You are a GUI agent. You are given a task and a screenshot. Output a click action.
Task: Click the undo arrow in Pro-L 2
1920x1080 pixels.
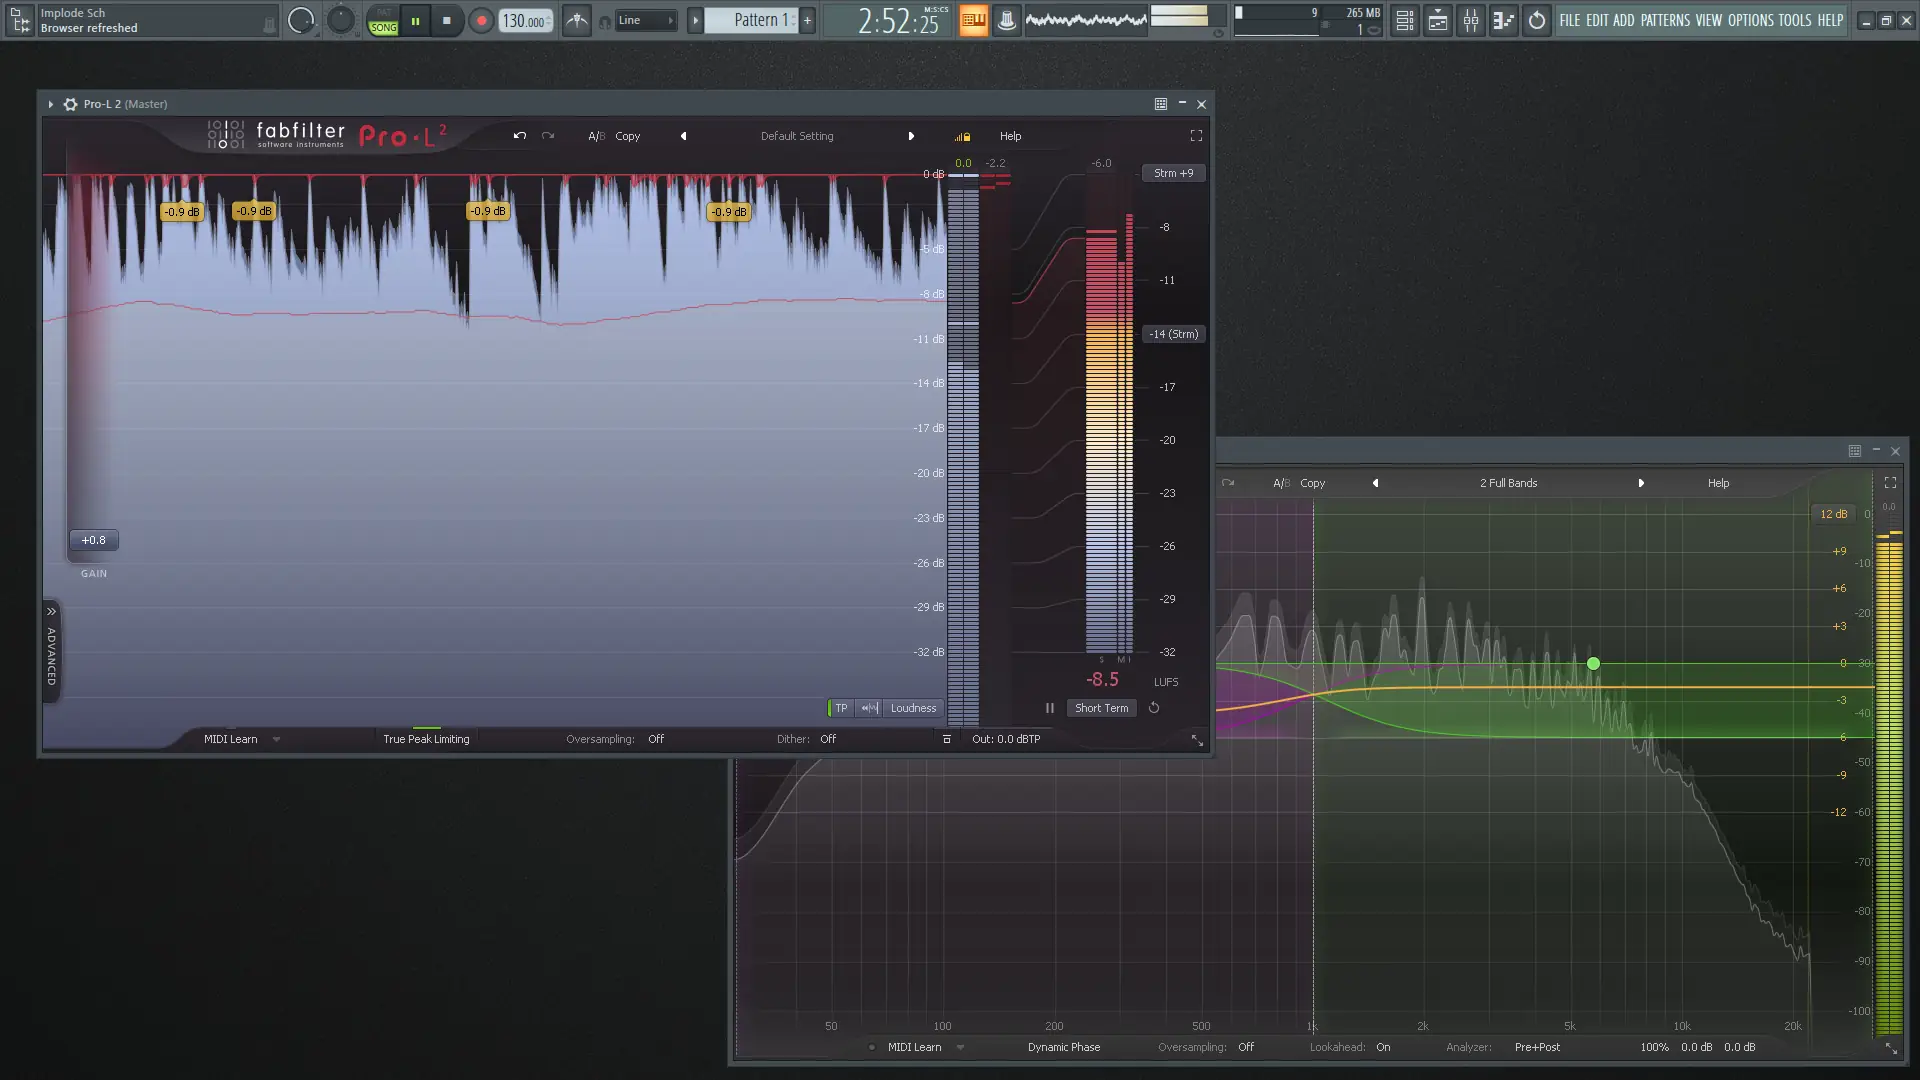pyautogui.click(x=519, y=136)
